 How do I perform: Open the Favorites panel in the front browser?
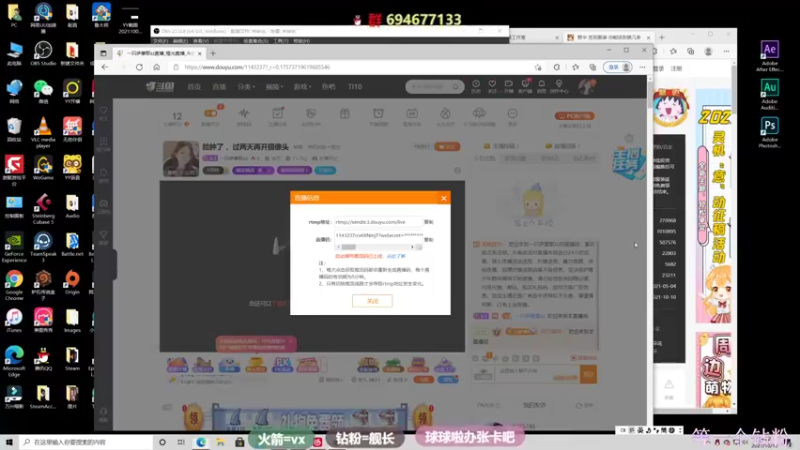point(575,67)
